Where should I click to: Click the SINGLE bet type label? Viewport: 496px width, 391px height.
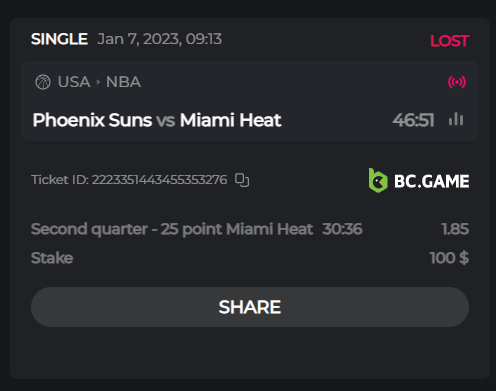59,39
